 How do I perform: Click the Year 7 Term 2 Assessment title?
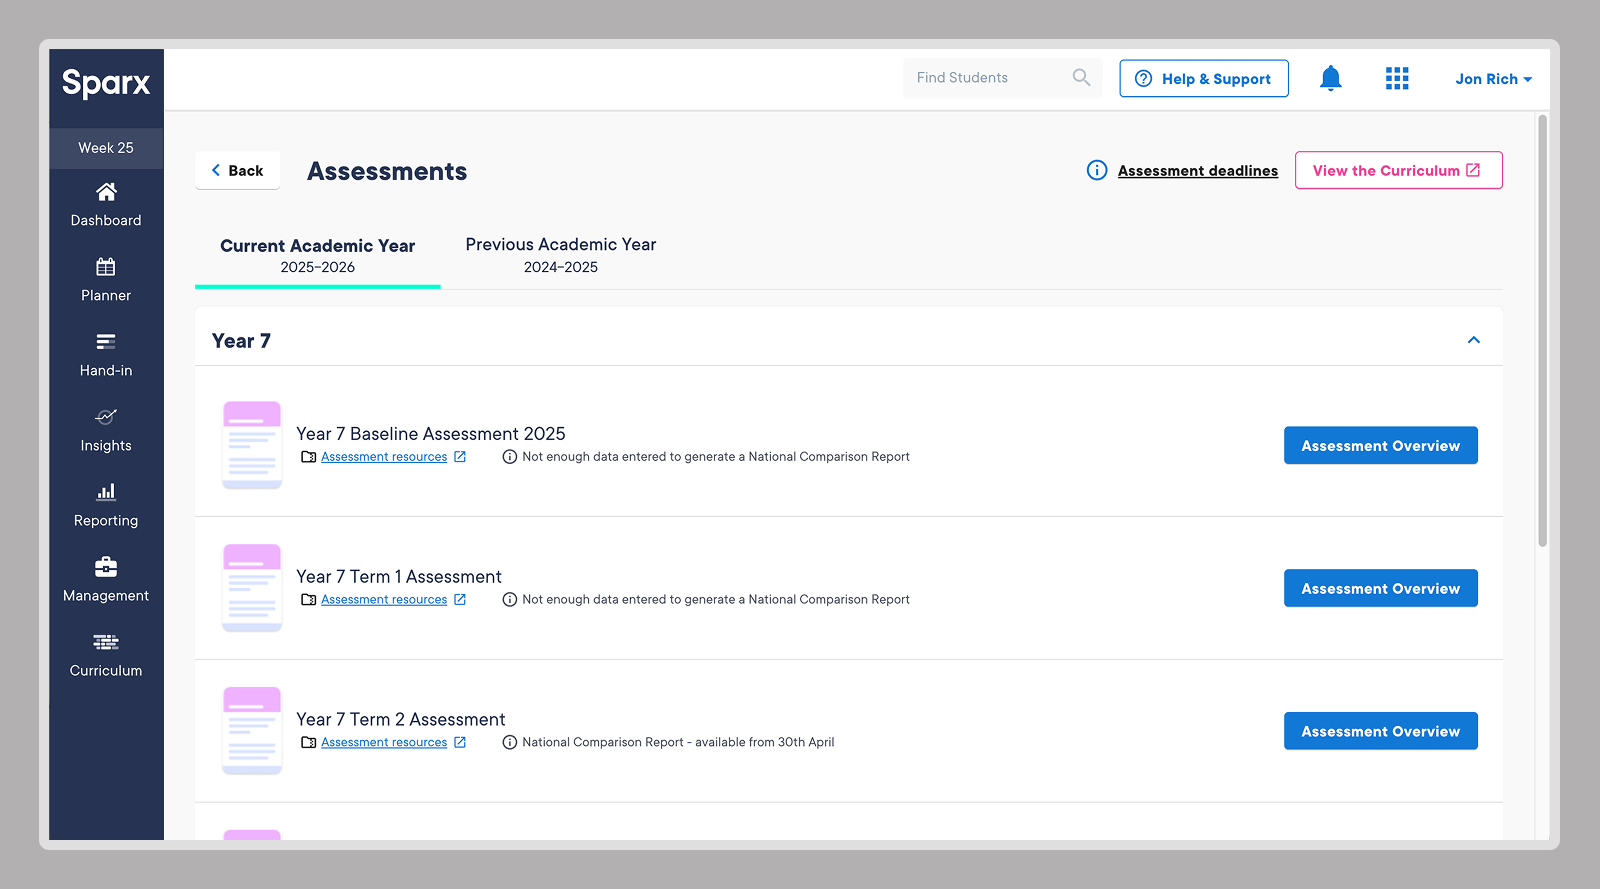coord(401,720)
